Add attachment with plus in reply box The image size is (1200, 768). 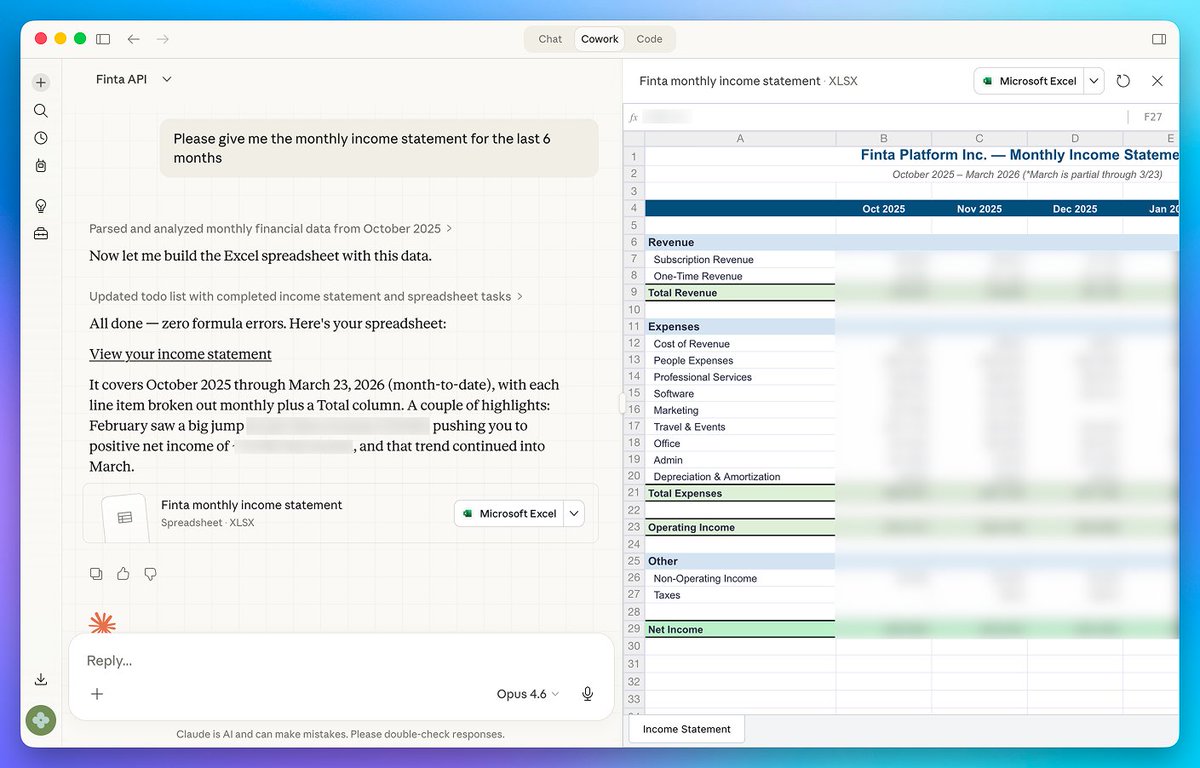tap(97, 694)
